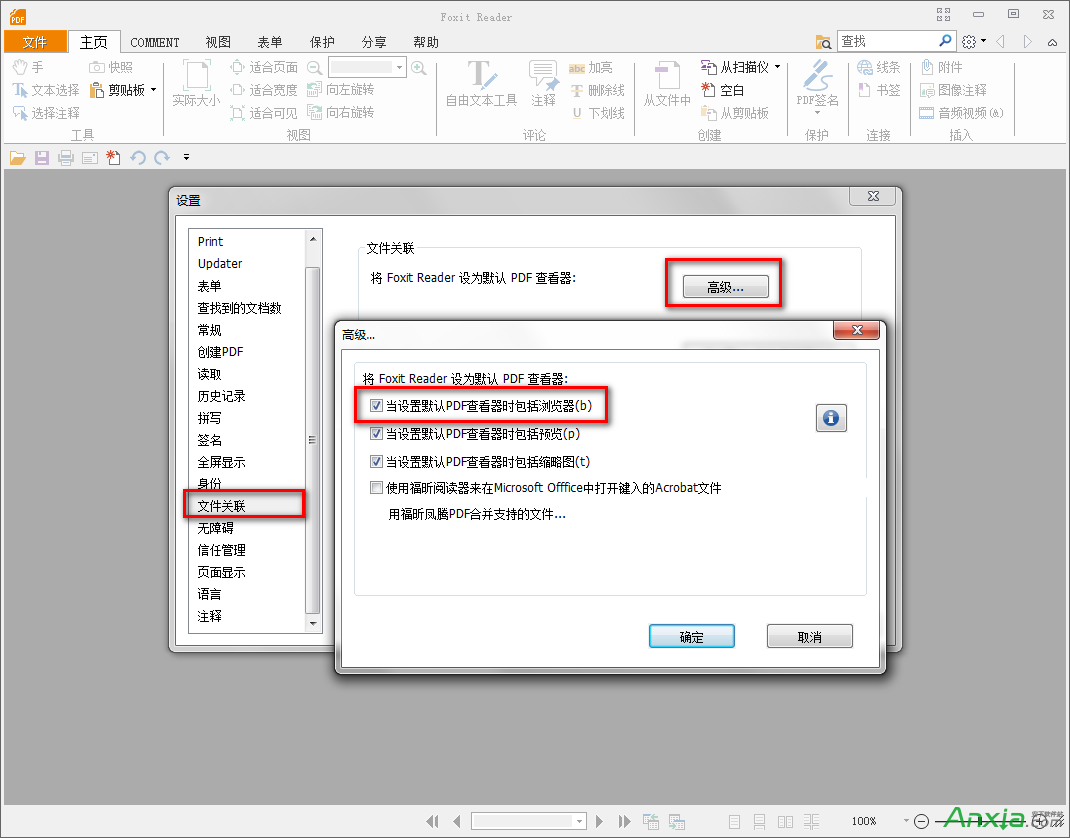Viewport: 1070px width, 838px height.
Task: Select the 文本选择 text selection tool
Action: [46, 89]
